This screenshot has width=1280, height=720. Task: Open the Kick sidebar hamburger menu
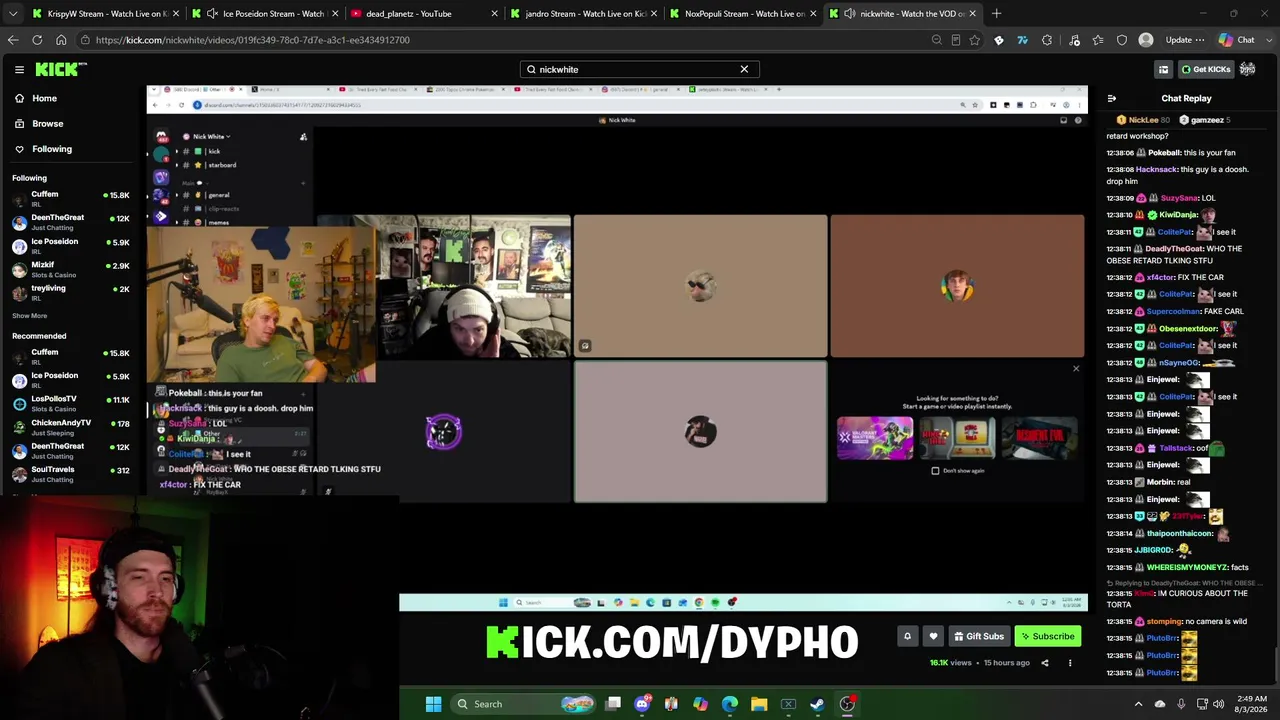tap(19, 69)
